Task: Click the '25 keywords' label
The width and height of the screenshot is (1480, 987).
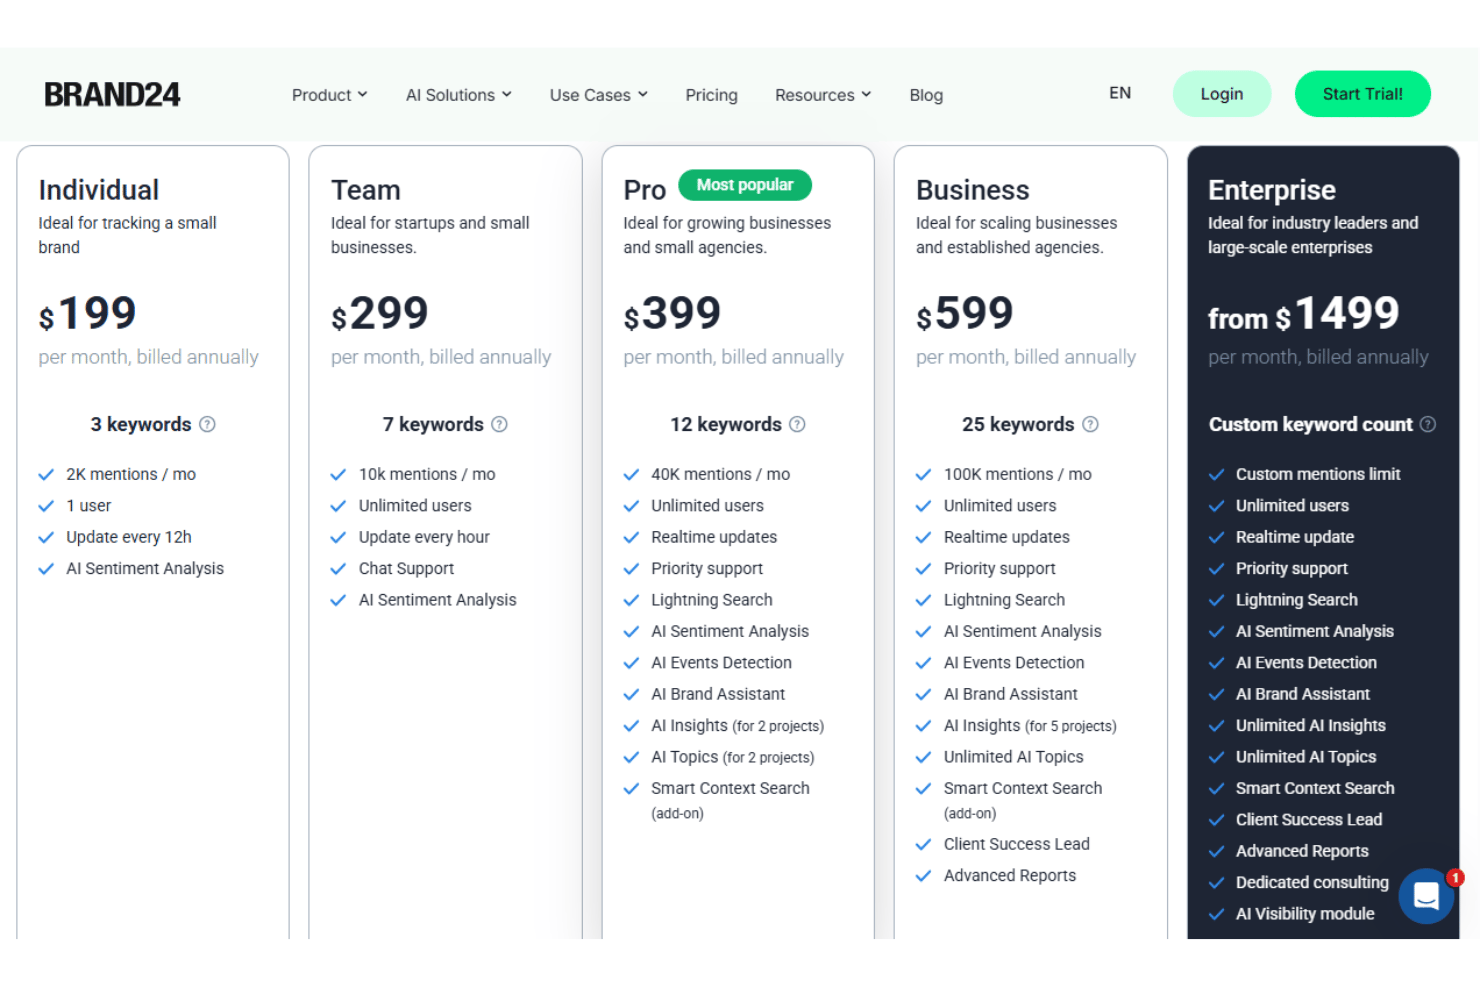Action: pyautogui.click(x=1018, y=424)
